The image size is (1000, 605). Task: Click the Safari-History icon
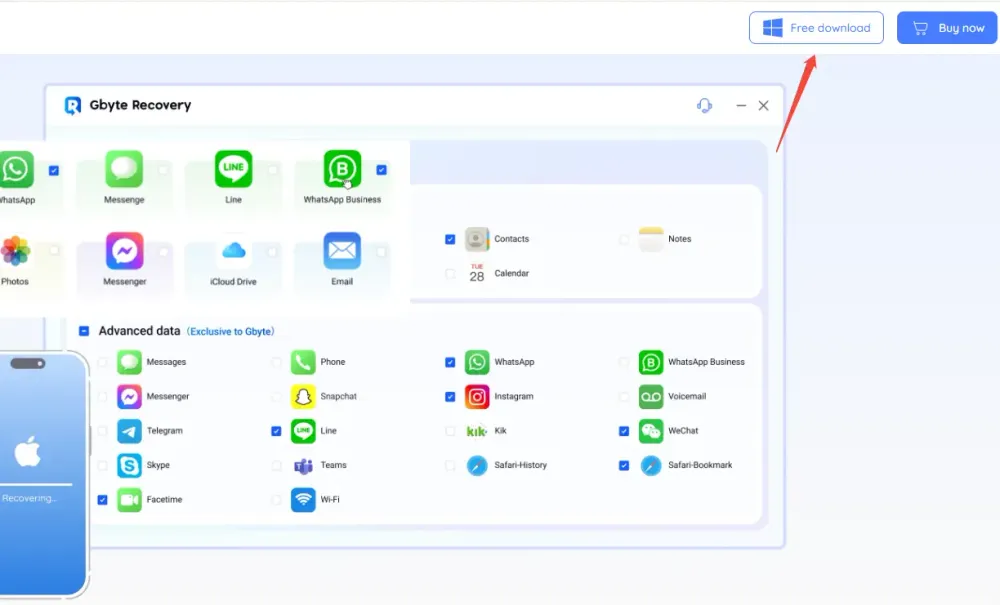coord(477,465)
